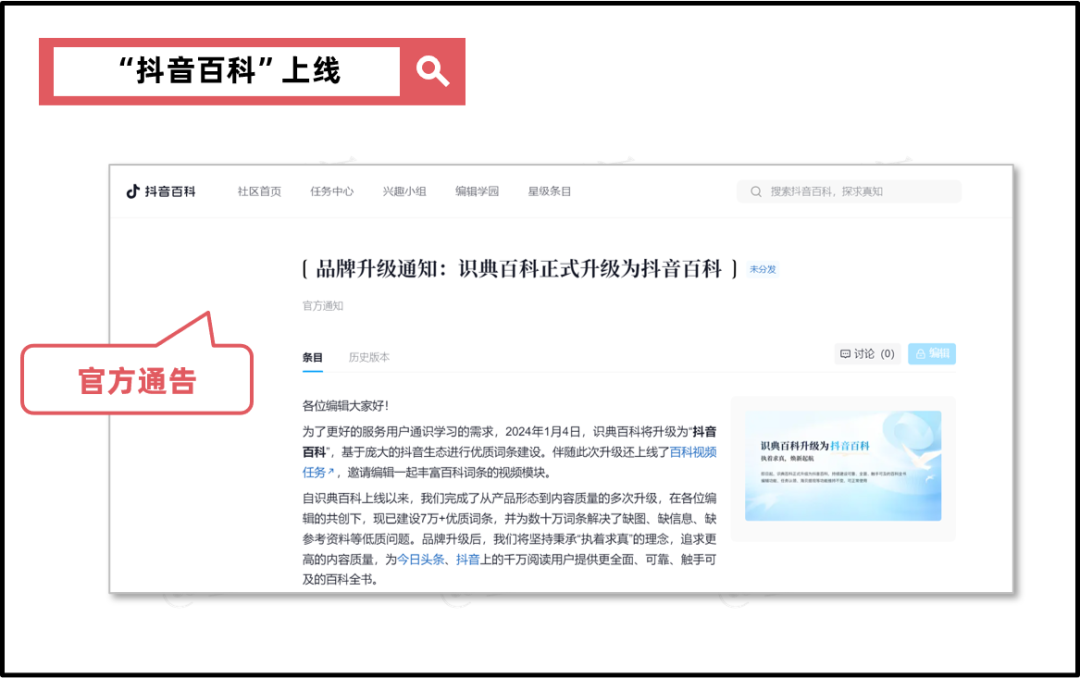This screenshot has width=1080, height=678.
Task: Click the blue 编辑 button
Action: click(x=932, y=353)
